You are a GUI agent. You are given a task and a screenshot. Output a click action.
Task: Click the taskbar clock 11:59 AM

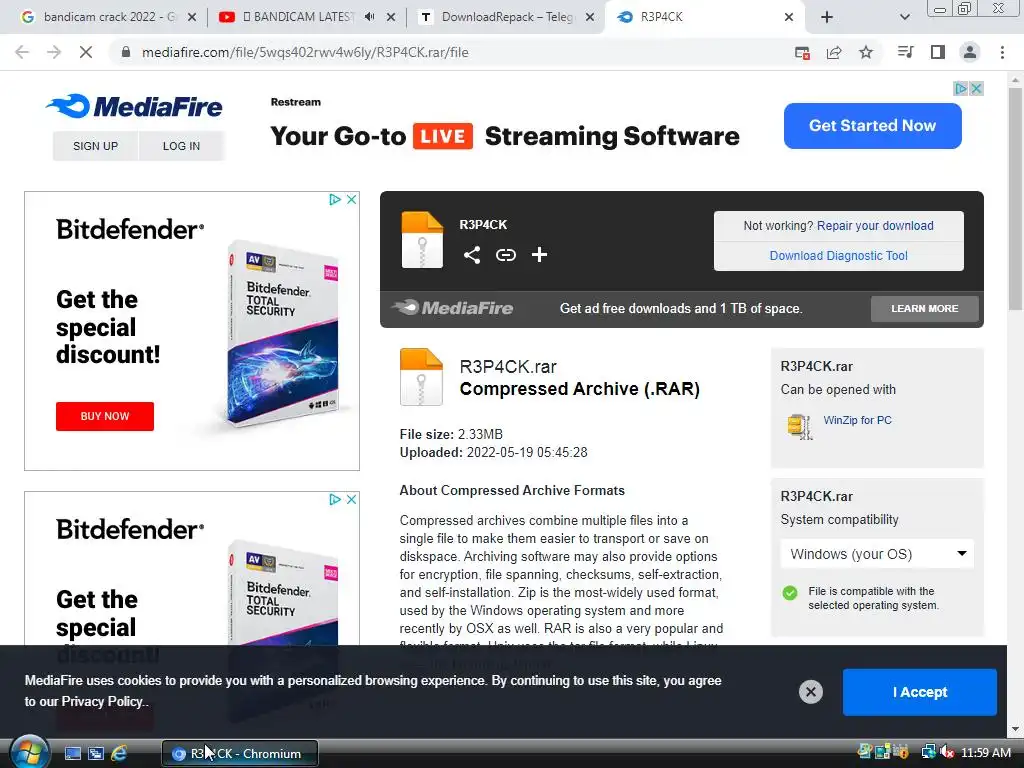986,752
